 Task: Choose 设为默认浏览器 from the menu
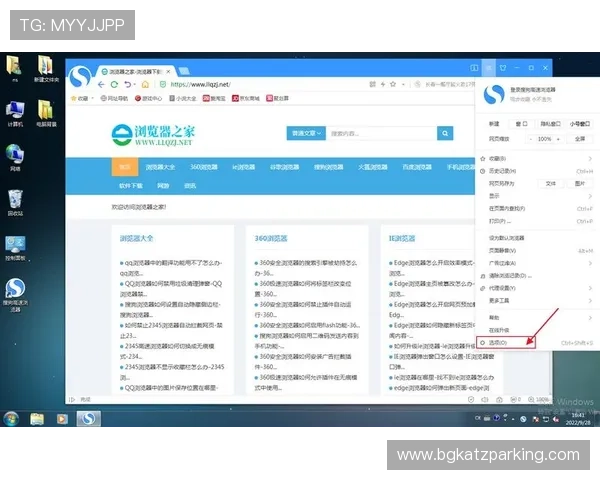[x=536, y=238]
